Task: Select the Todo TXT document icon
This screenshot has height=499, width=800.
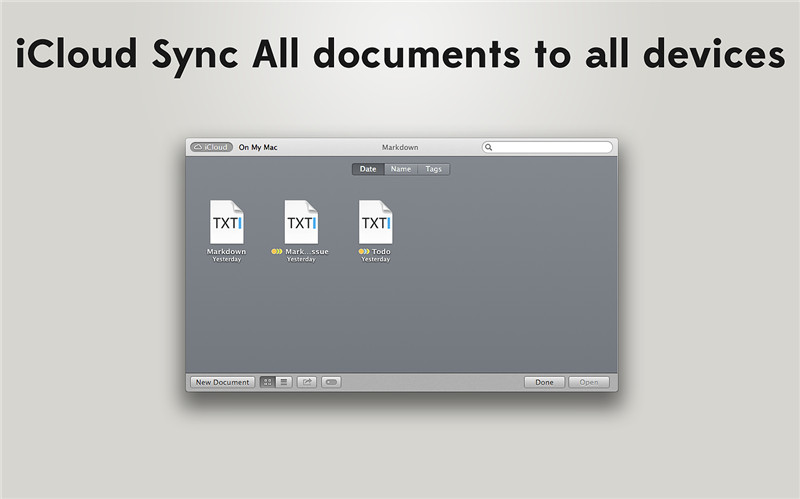Action: [x=376, y=222]
